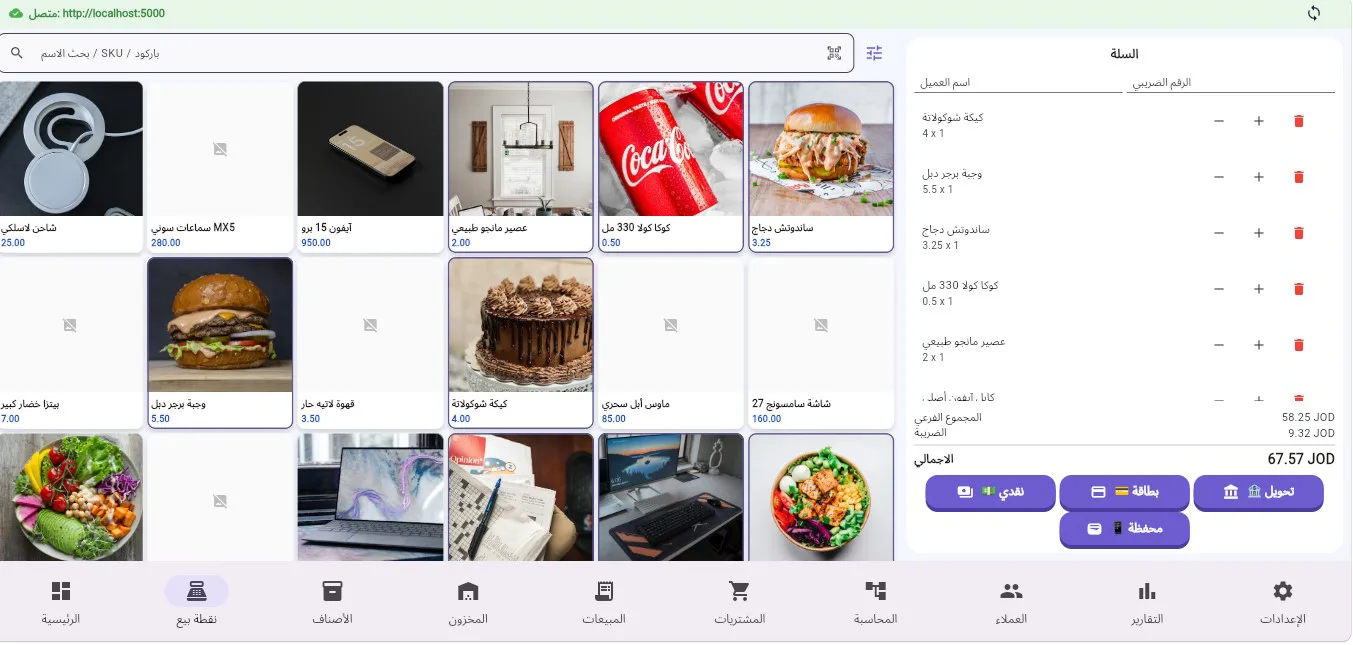The height and width of the screenshot is (645, 1353).
Task: Click the السلة cart heading
Action: pyautogui.click(x=1124, y=54)
